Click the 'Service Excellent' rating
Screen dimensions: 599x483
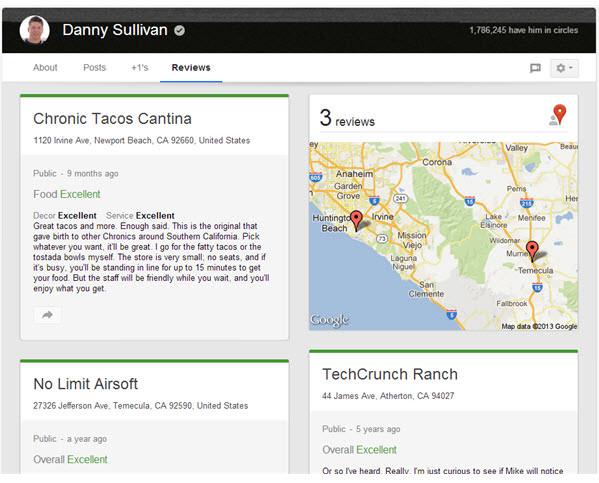[x=140, y=216]
